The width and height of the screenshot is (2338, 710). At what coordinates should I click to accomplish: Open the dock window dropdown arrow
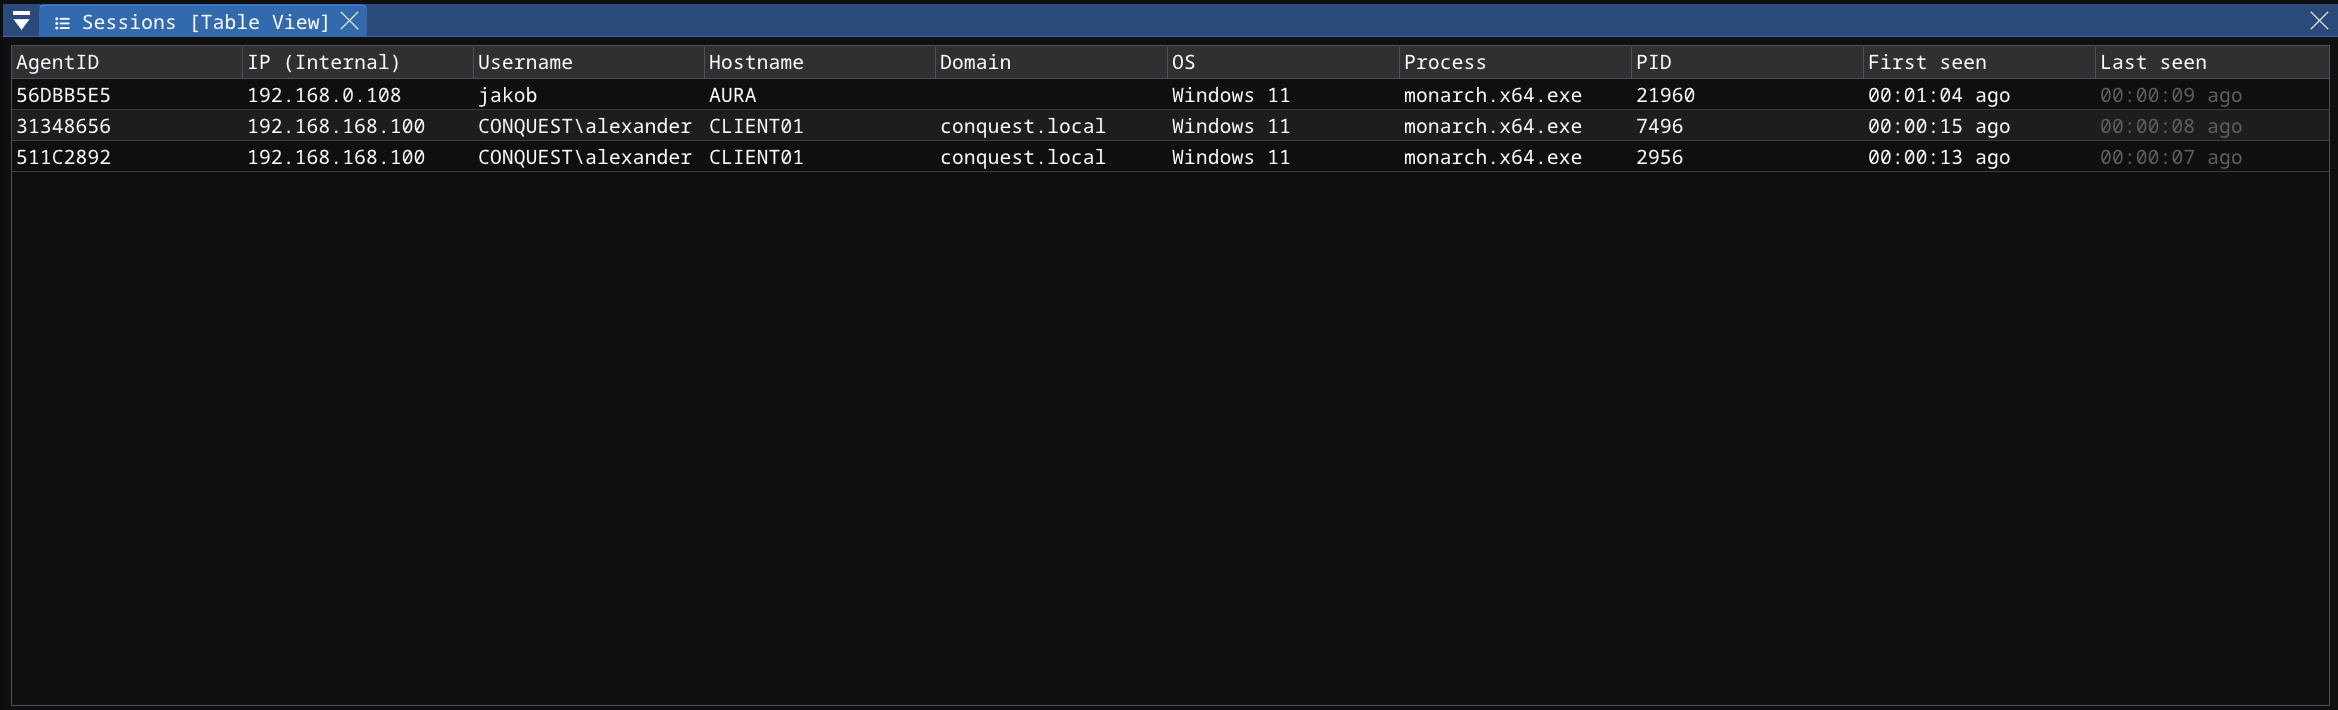point(21,21)
